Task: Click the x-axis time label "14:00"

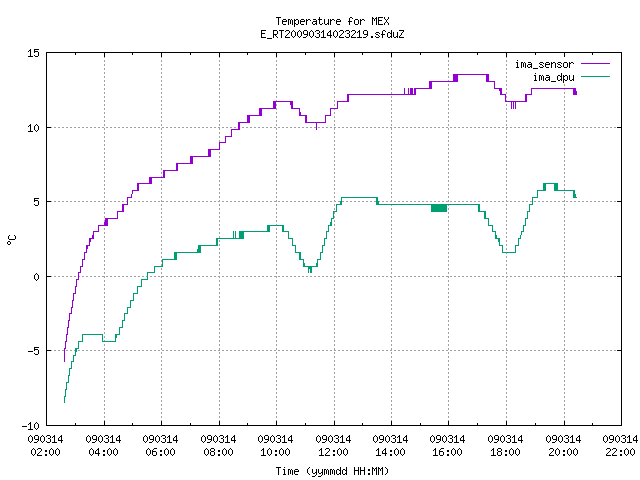Action: (x=391, y=452)
